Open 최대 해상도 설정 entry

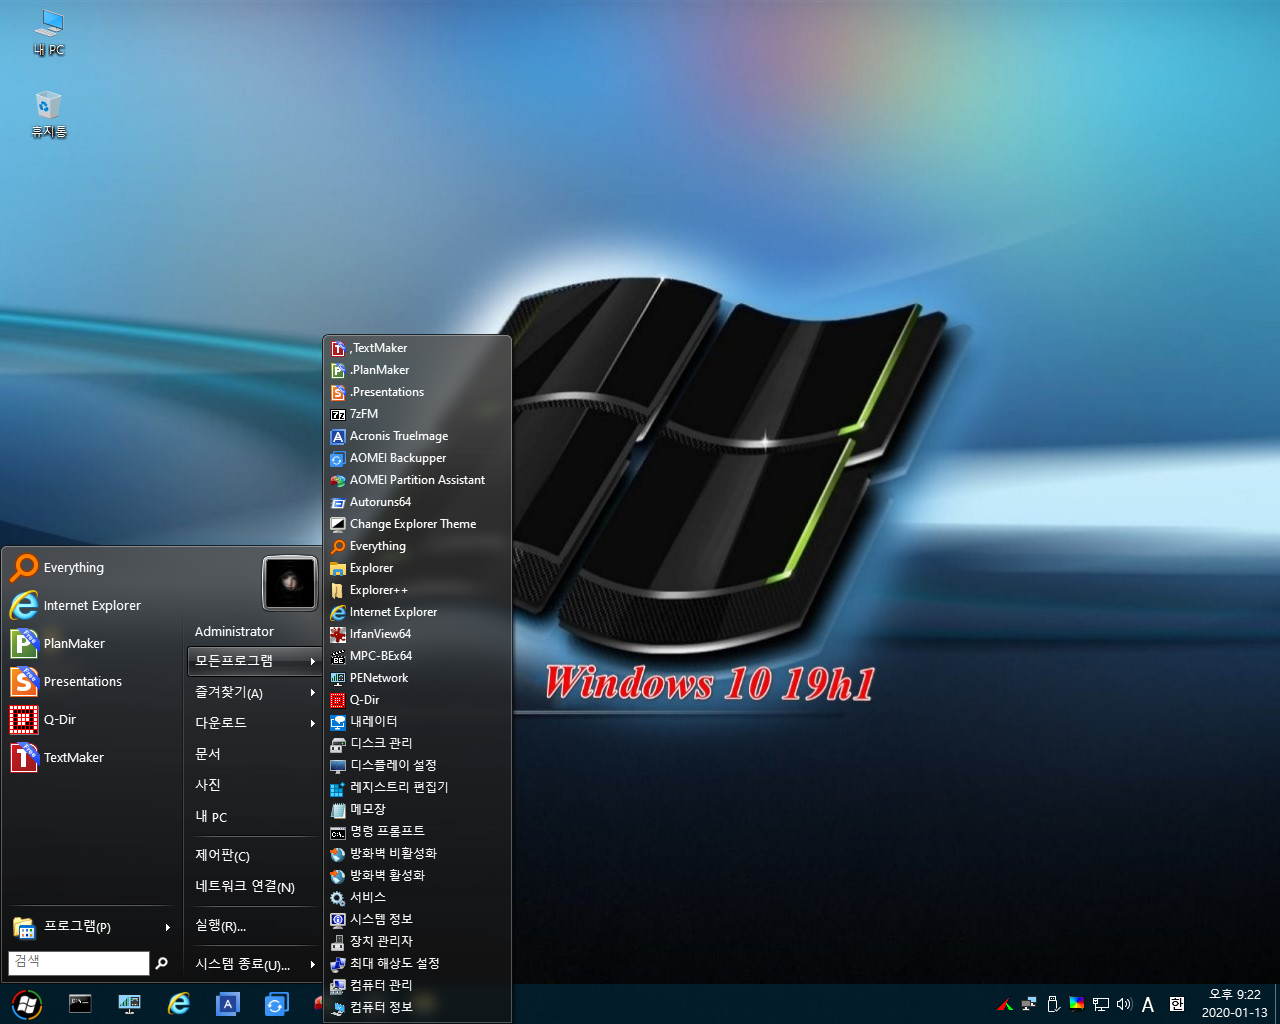click(x=417, y=963)
